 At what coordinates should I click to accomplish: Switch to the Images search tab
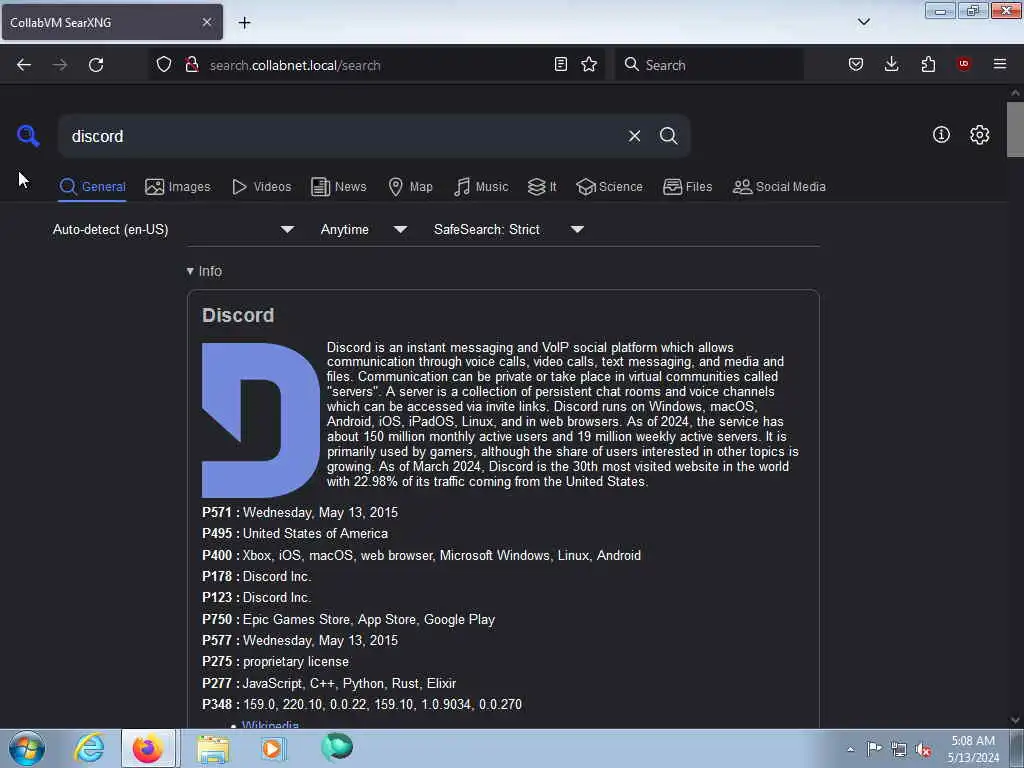(178, 187)
